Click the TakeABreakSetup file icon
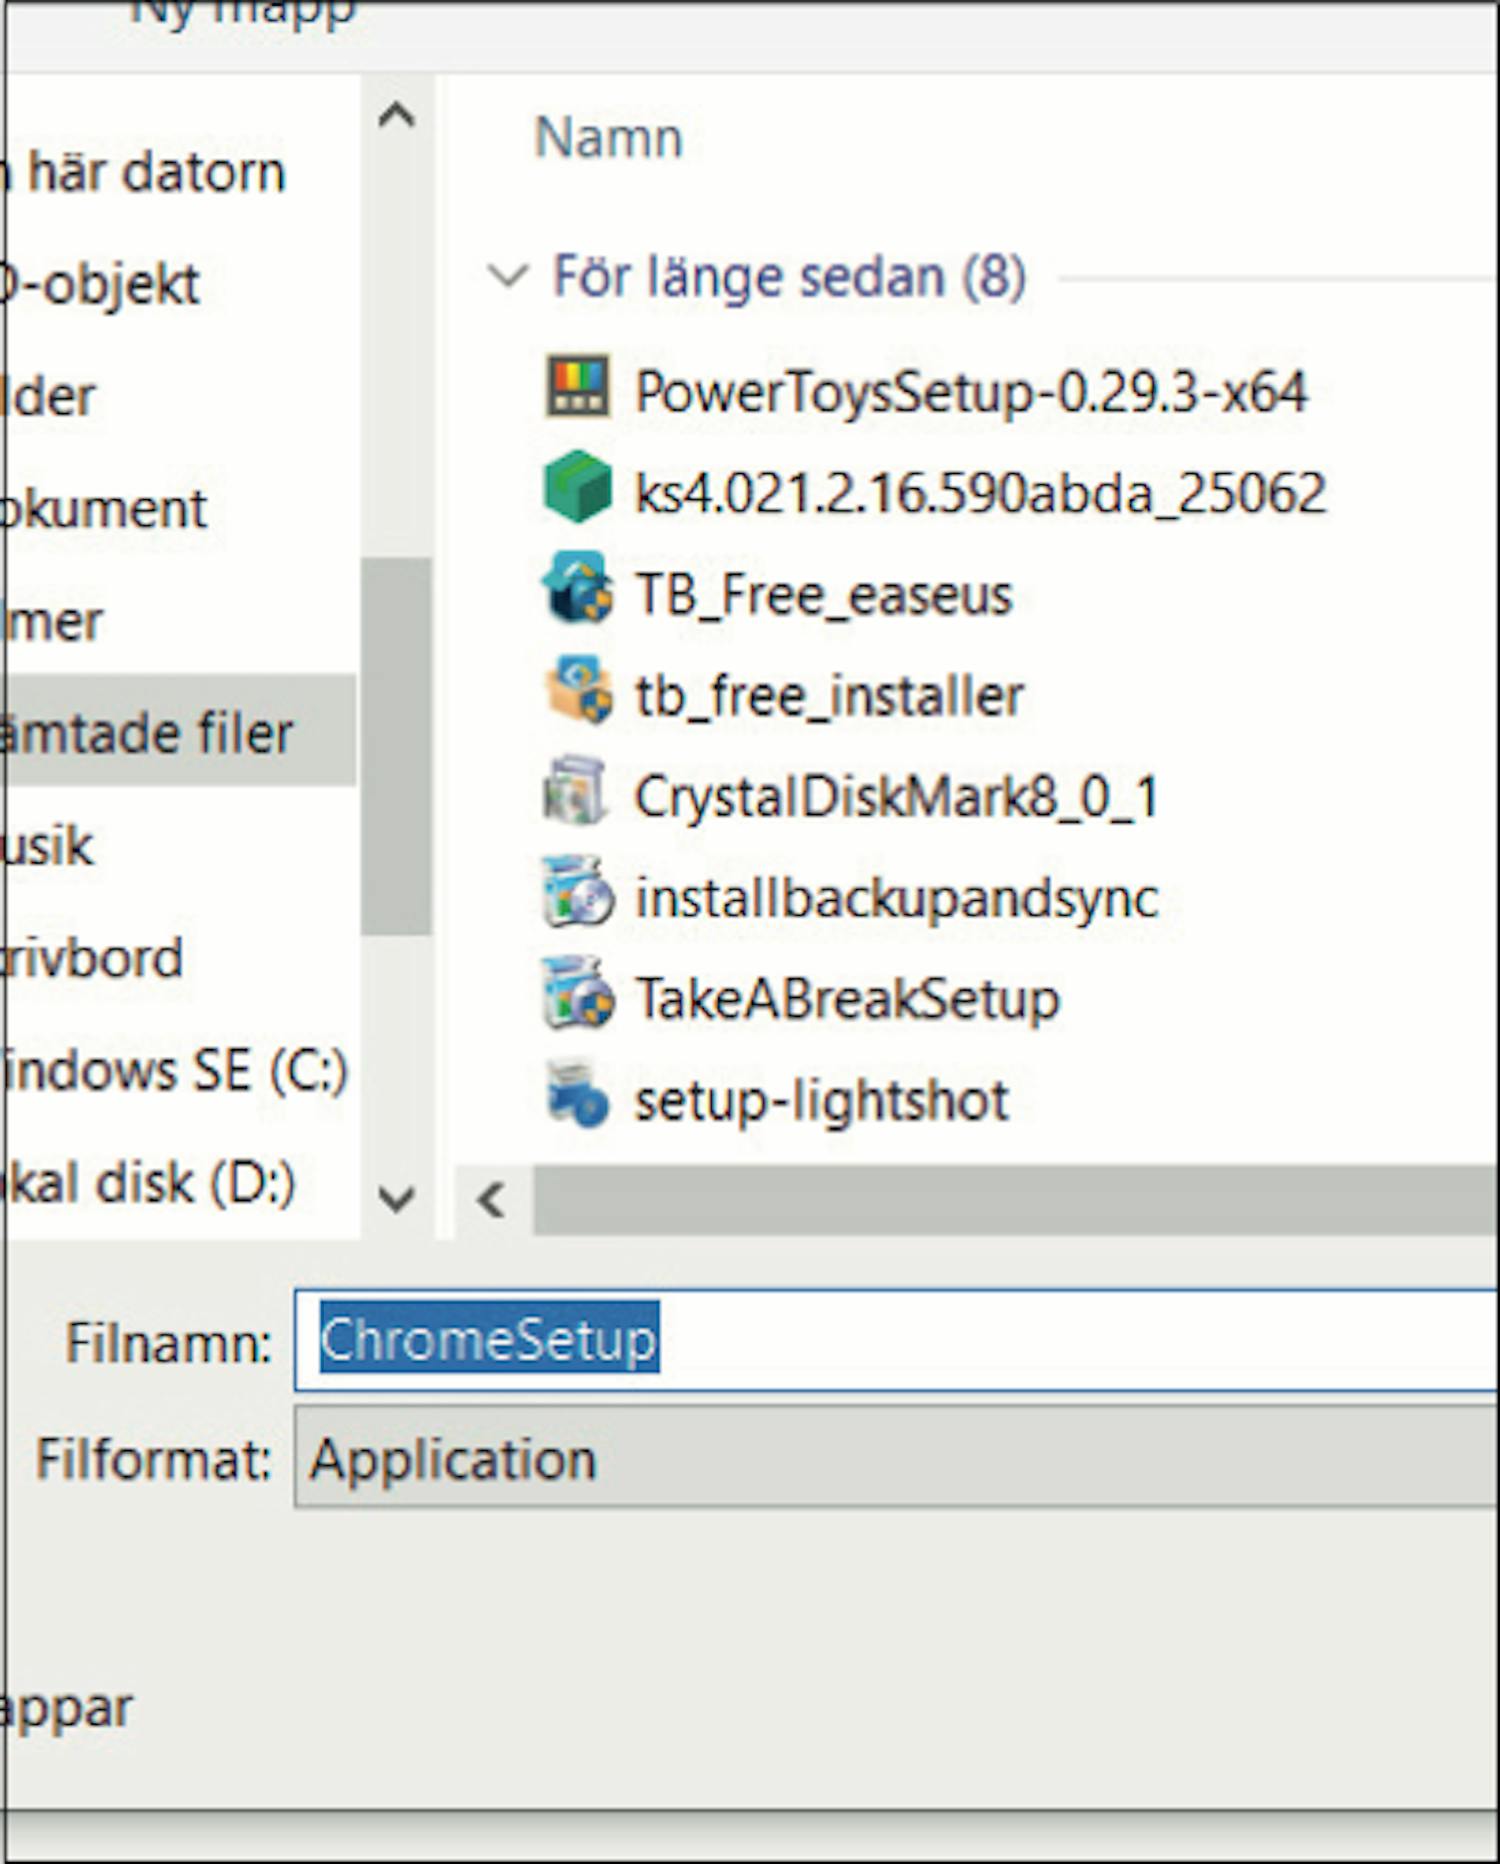Viewport: 1500px width, 1864px height. pyautogui.click(x=577, y=993)
